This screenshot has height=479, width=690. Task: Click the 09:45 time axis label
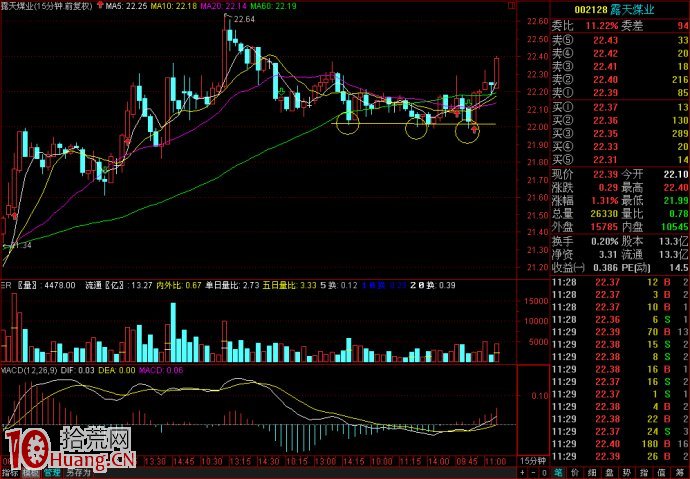coord(467,462)
